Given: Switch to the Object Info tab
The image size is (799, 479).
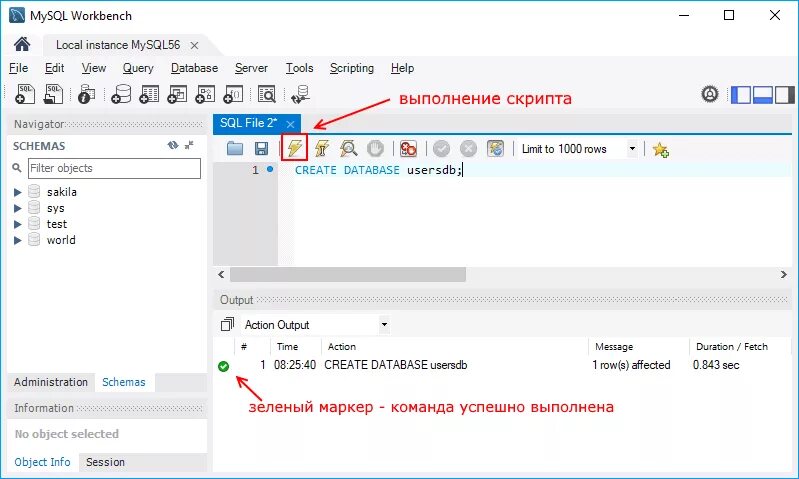Looking at the screenshot, I should pos(42,462).
